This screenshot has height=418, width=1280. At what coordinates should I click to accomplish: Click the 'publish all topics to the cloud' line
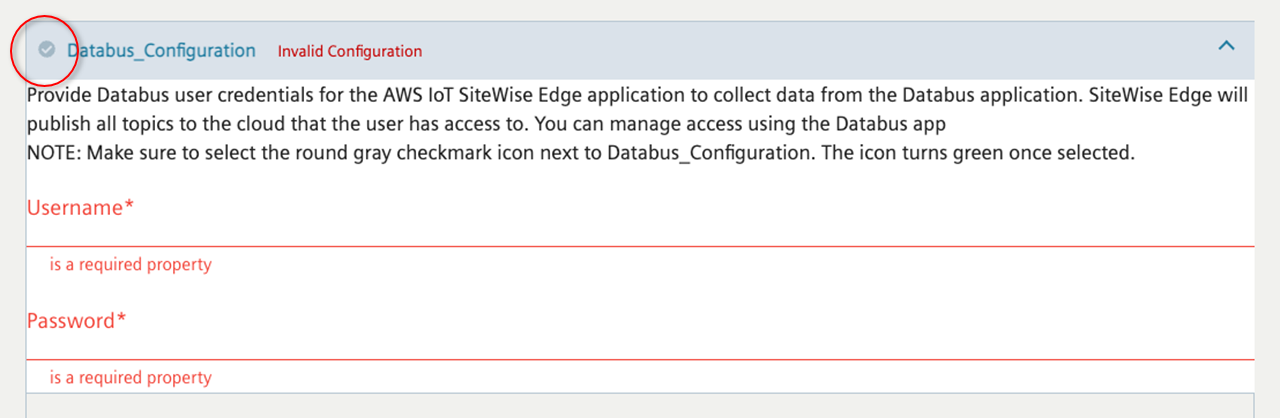(x=150, y=126)
